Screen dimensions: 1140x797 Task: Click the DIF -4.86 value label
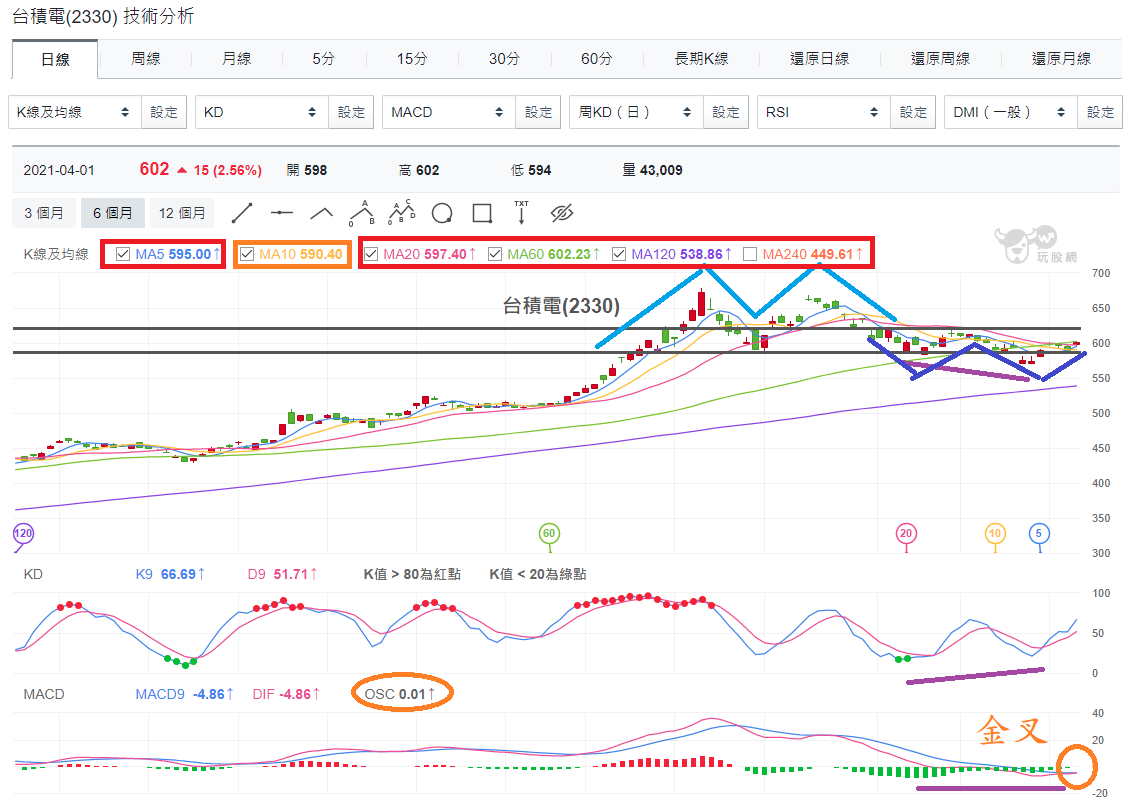tap(286, 694)
